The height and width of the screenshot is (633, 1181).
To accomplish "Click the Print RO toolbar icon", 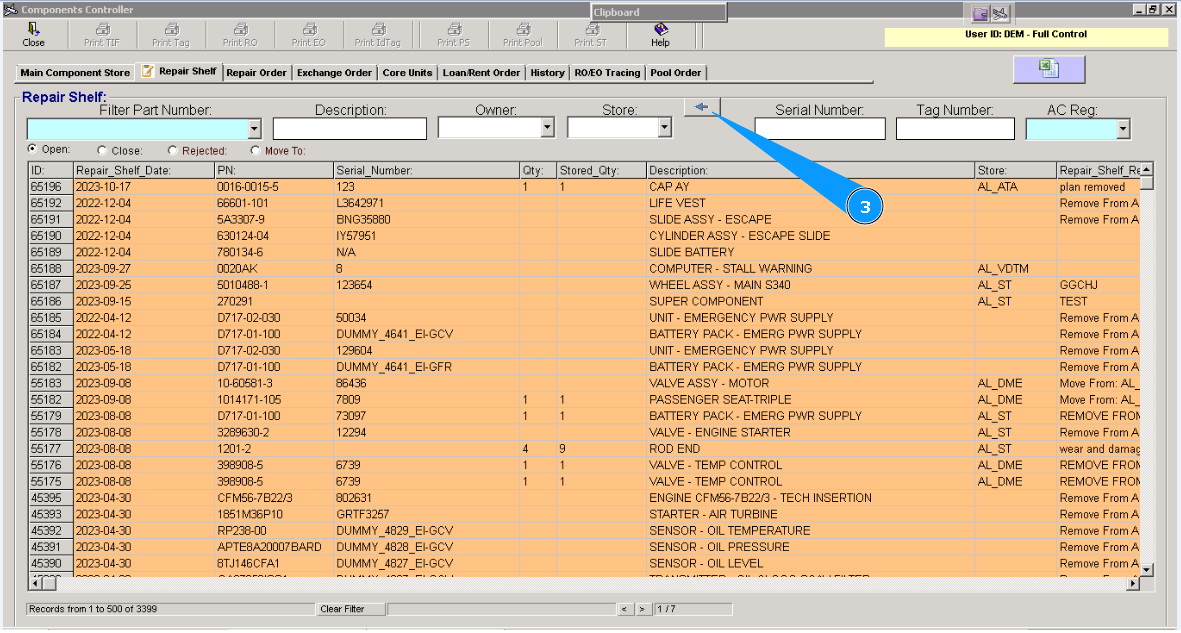I will [239, 30].
